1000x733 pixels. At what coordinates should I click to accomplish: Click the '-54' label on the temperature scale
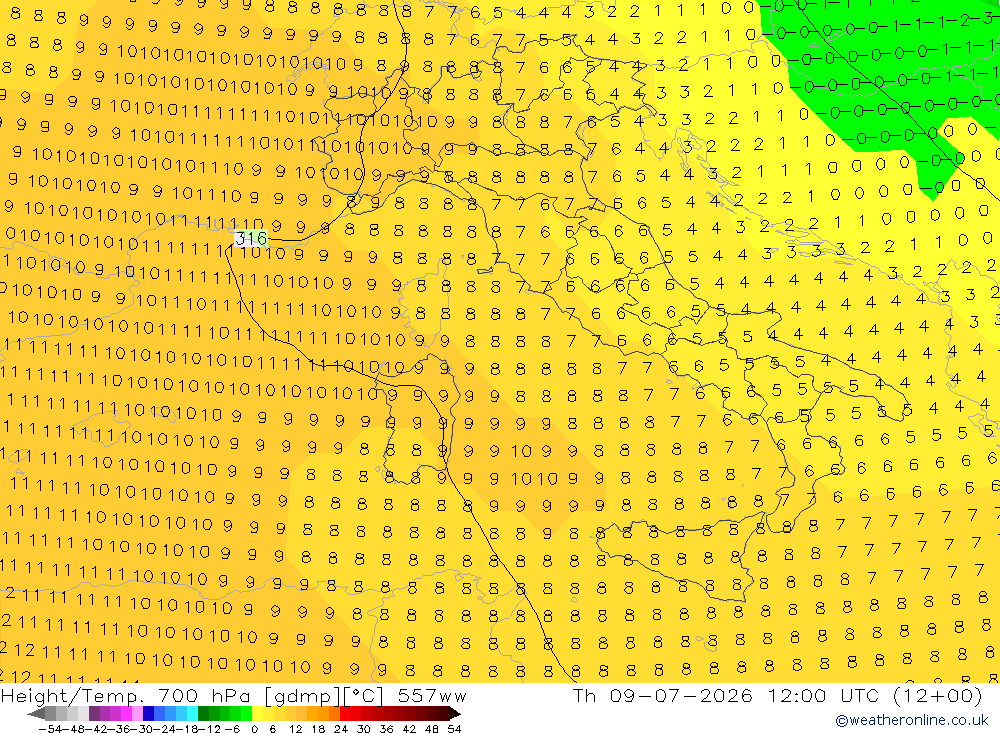(50, 729)
